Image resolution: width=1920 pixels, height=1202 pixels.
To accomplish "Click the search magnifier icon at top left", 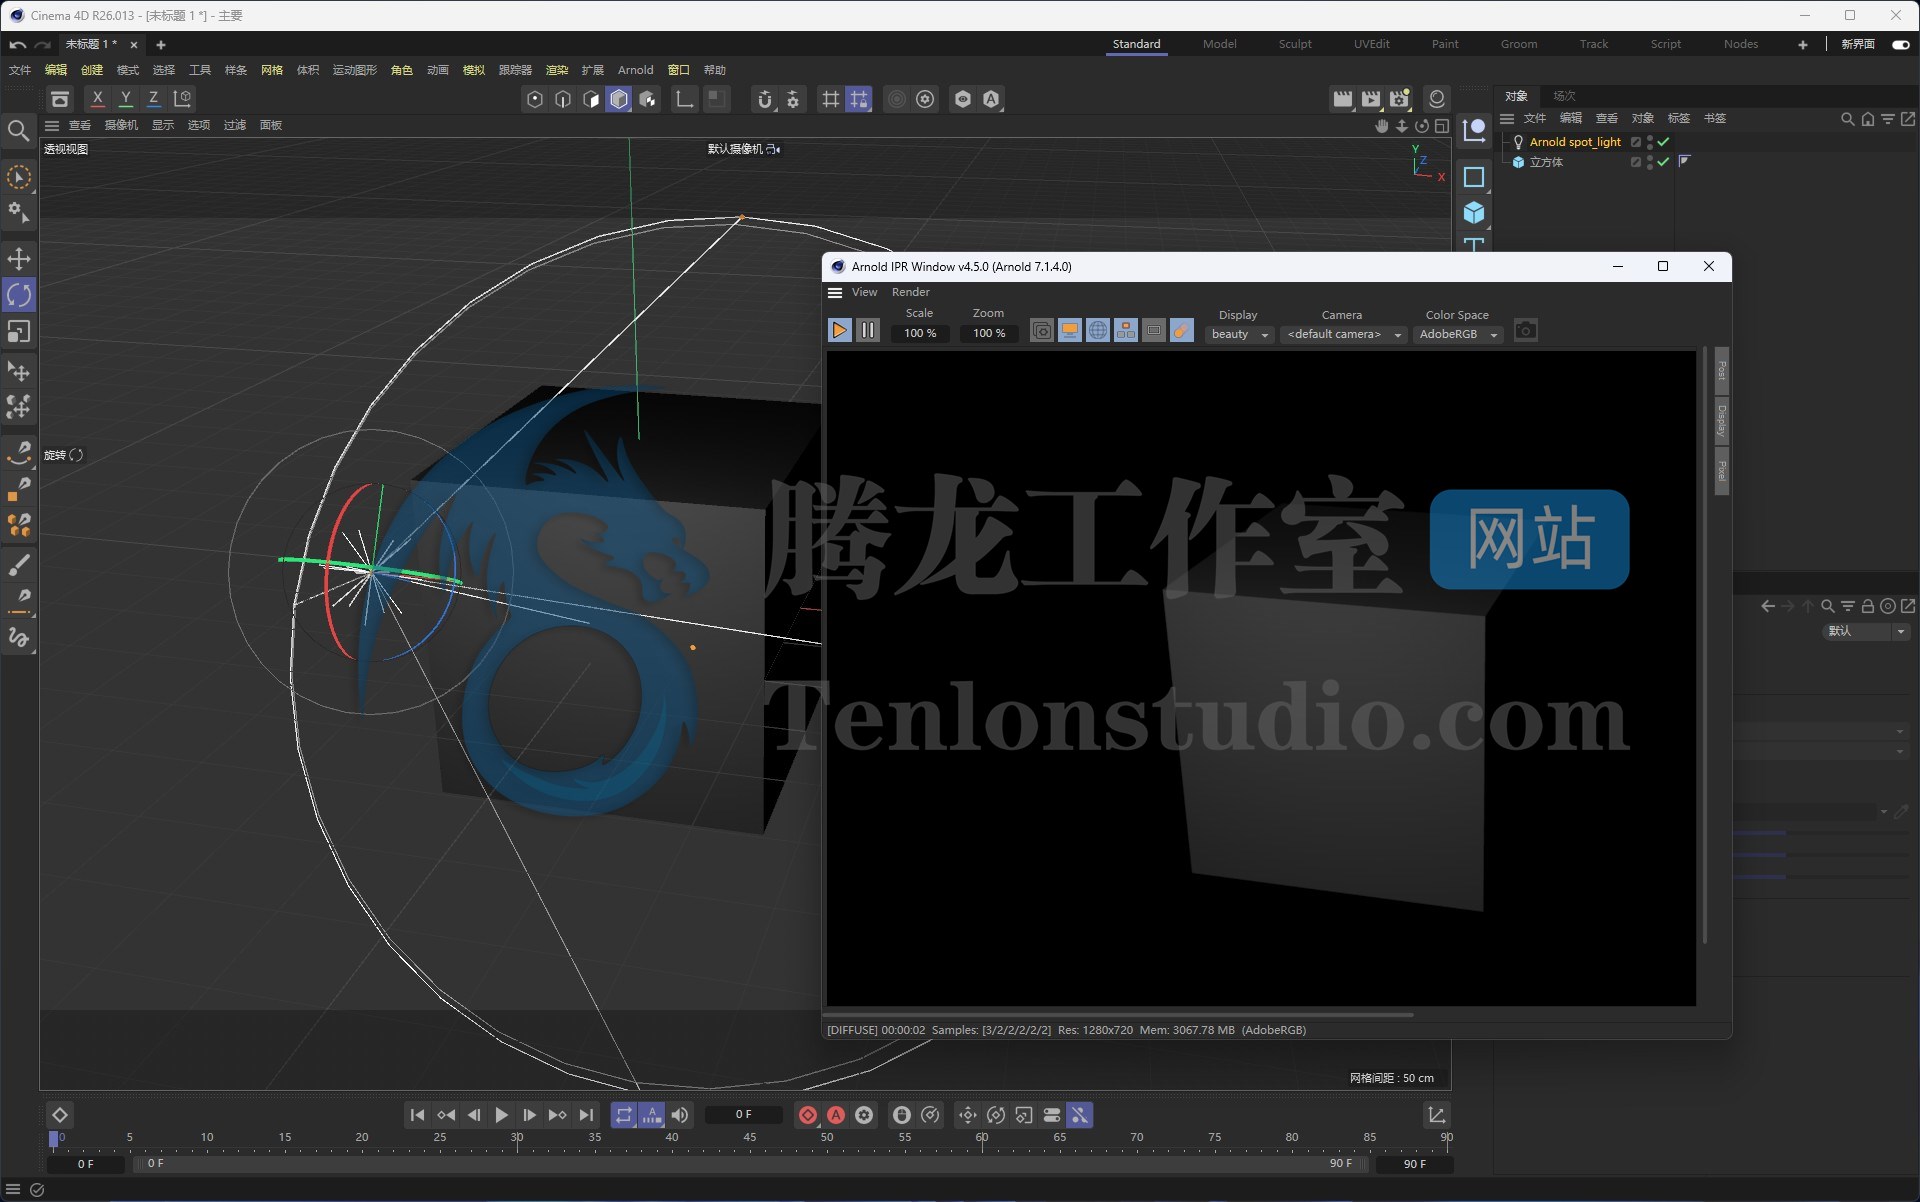I will (x=18, y=131).
